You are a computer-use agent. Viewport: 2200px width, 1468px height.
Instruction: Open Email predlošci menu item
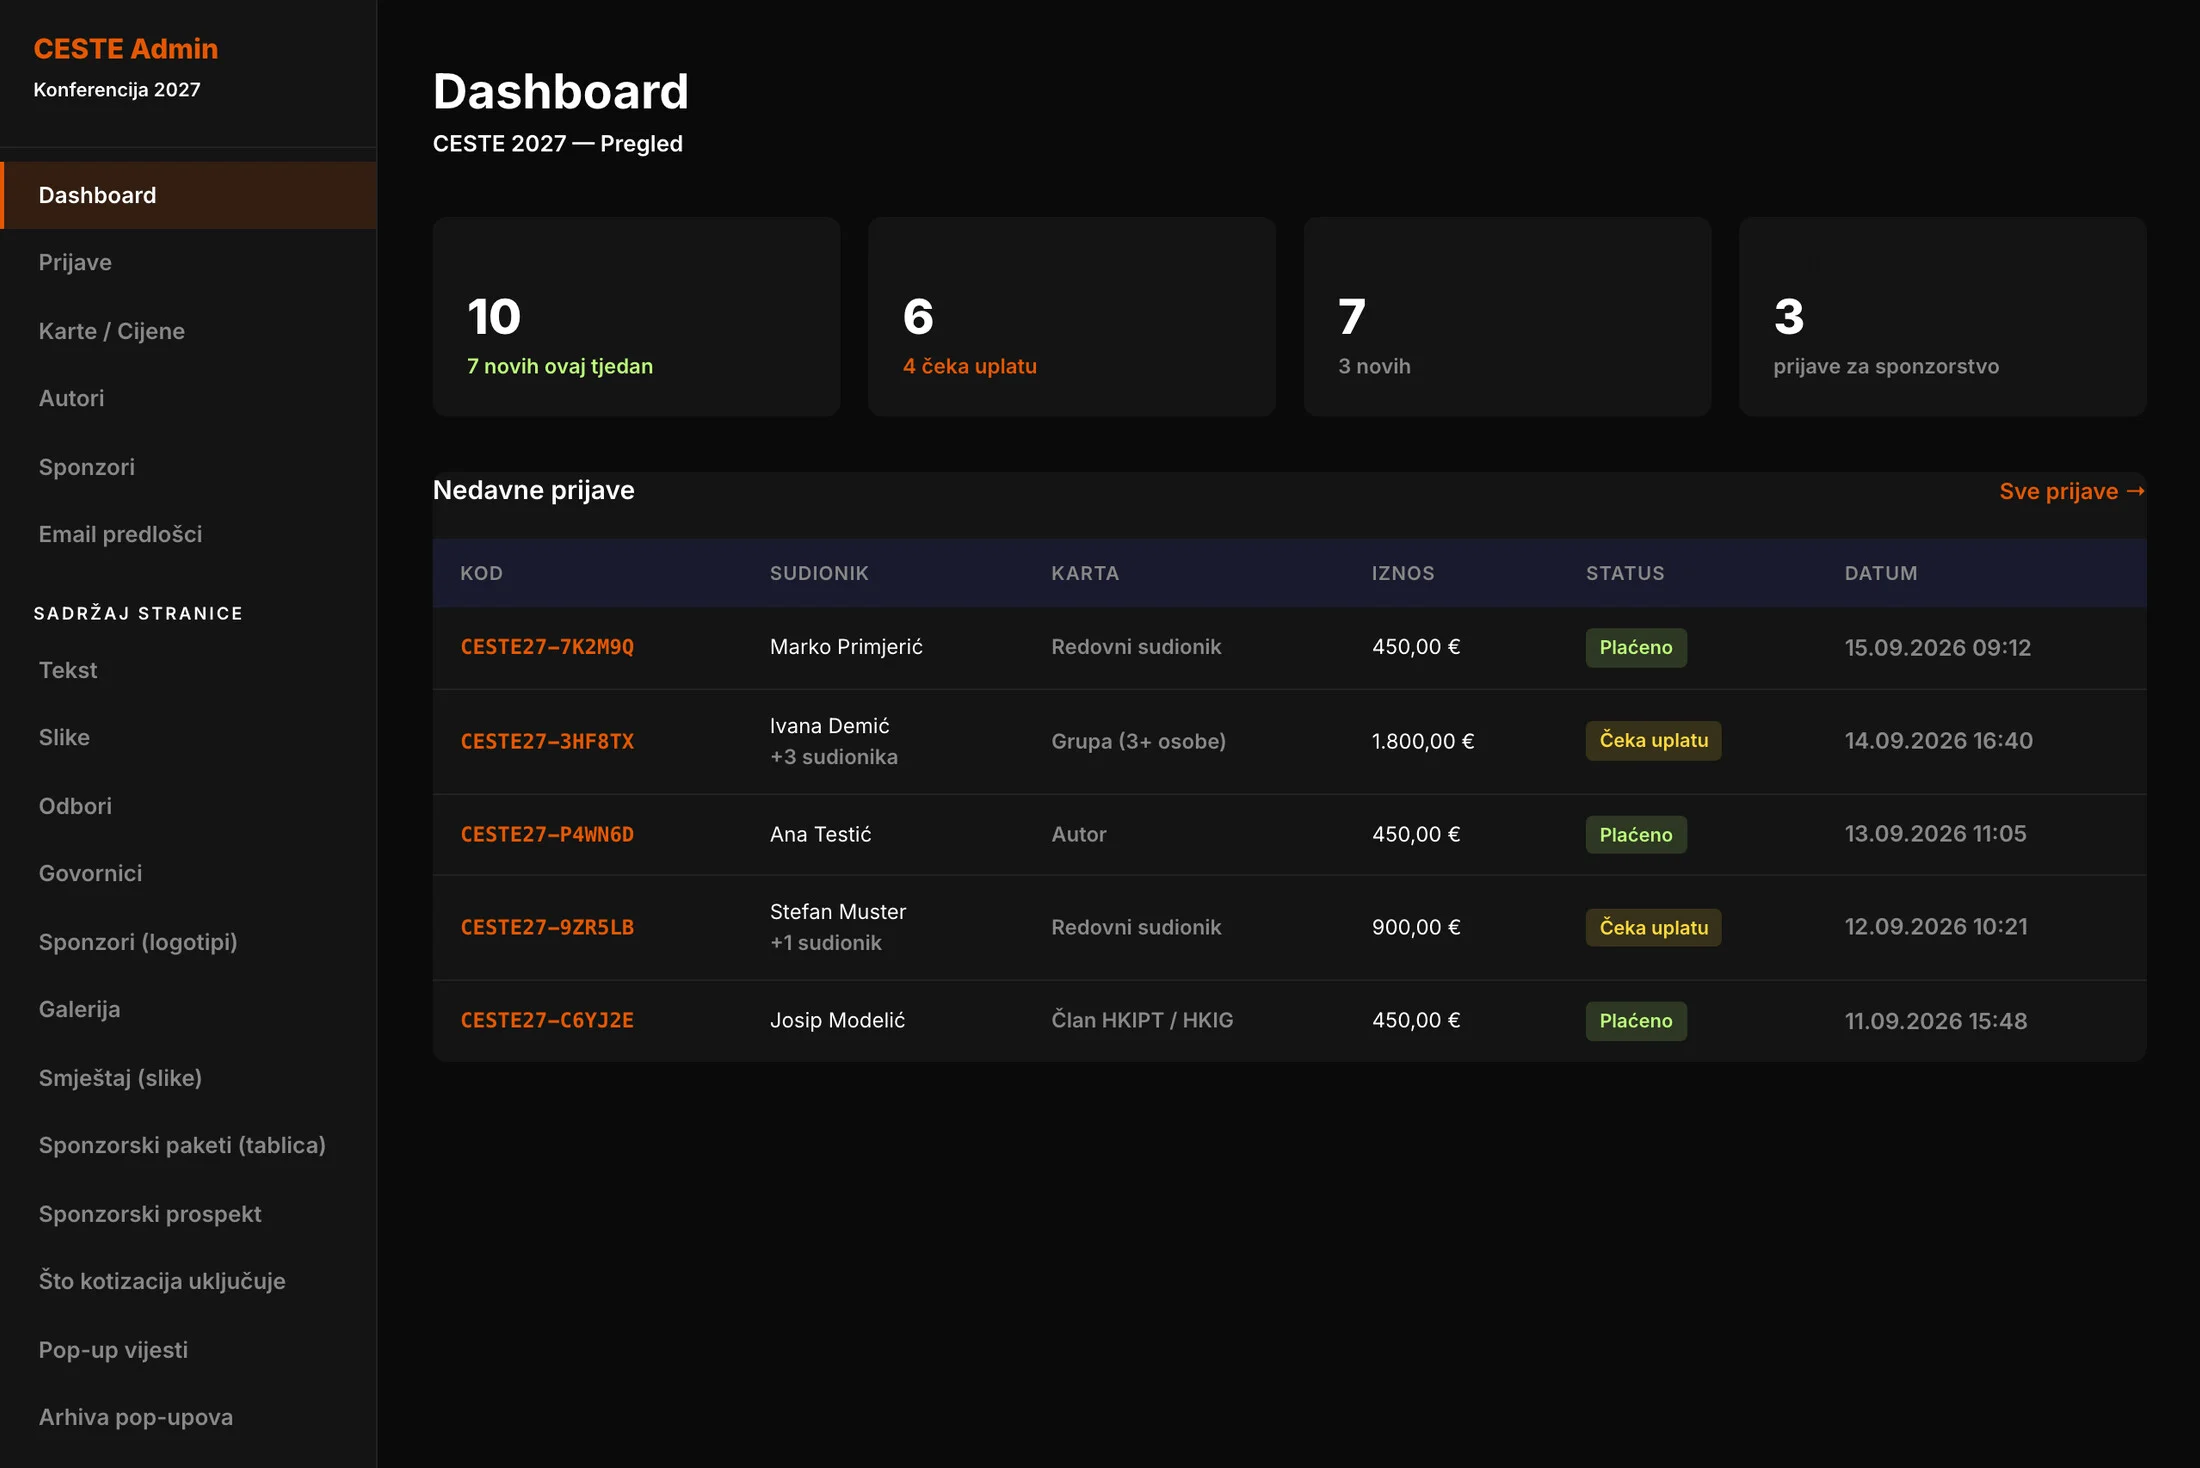click(x=188, y=534)
